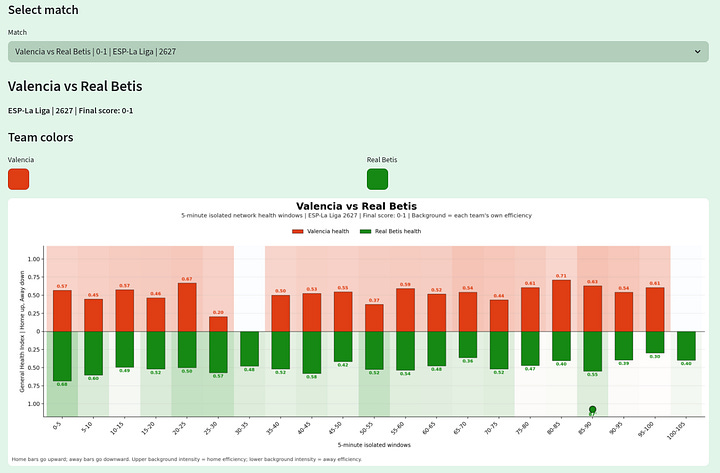The height and width of the screenshot is (473, 720).
Task: Open the Real Betis green color picker
Action: point(377,179)
